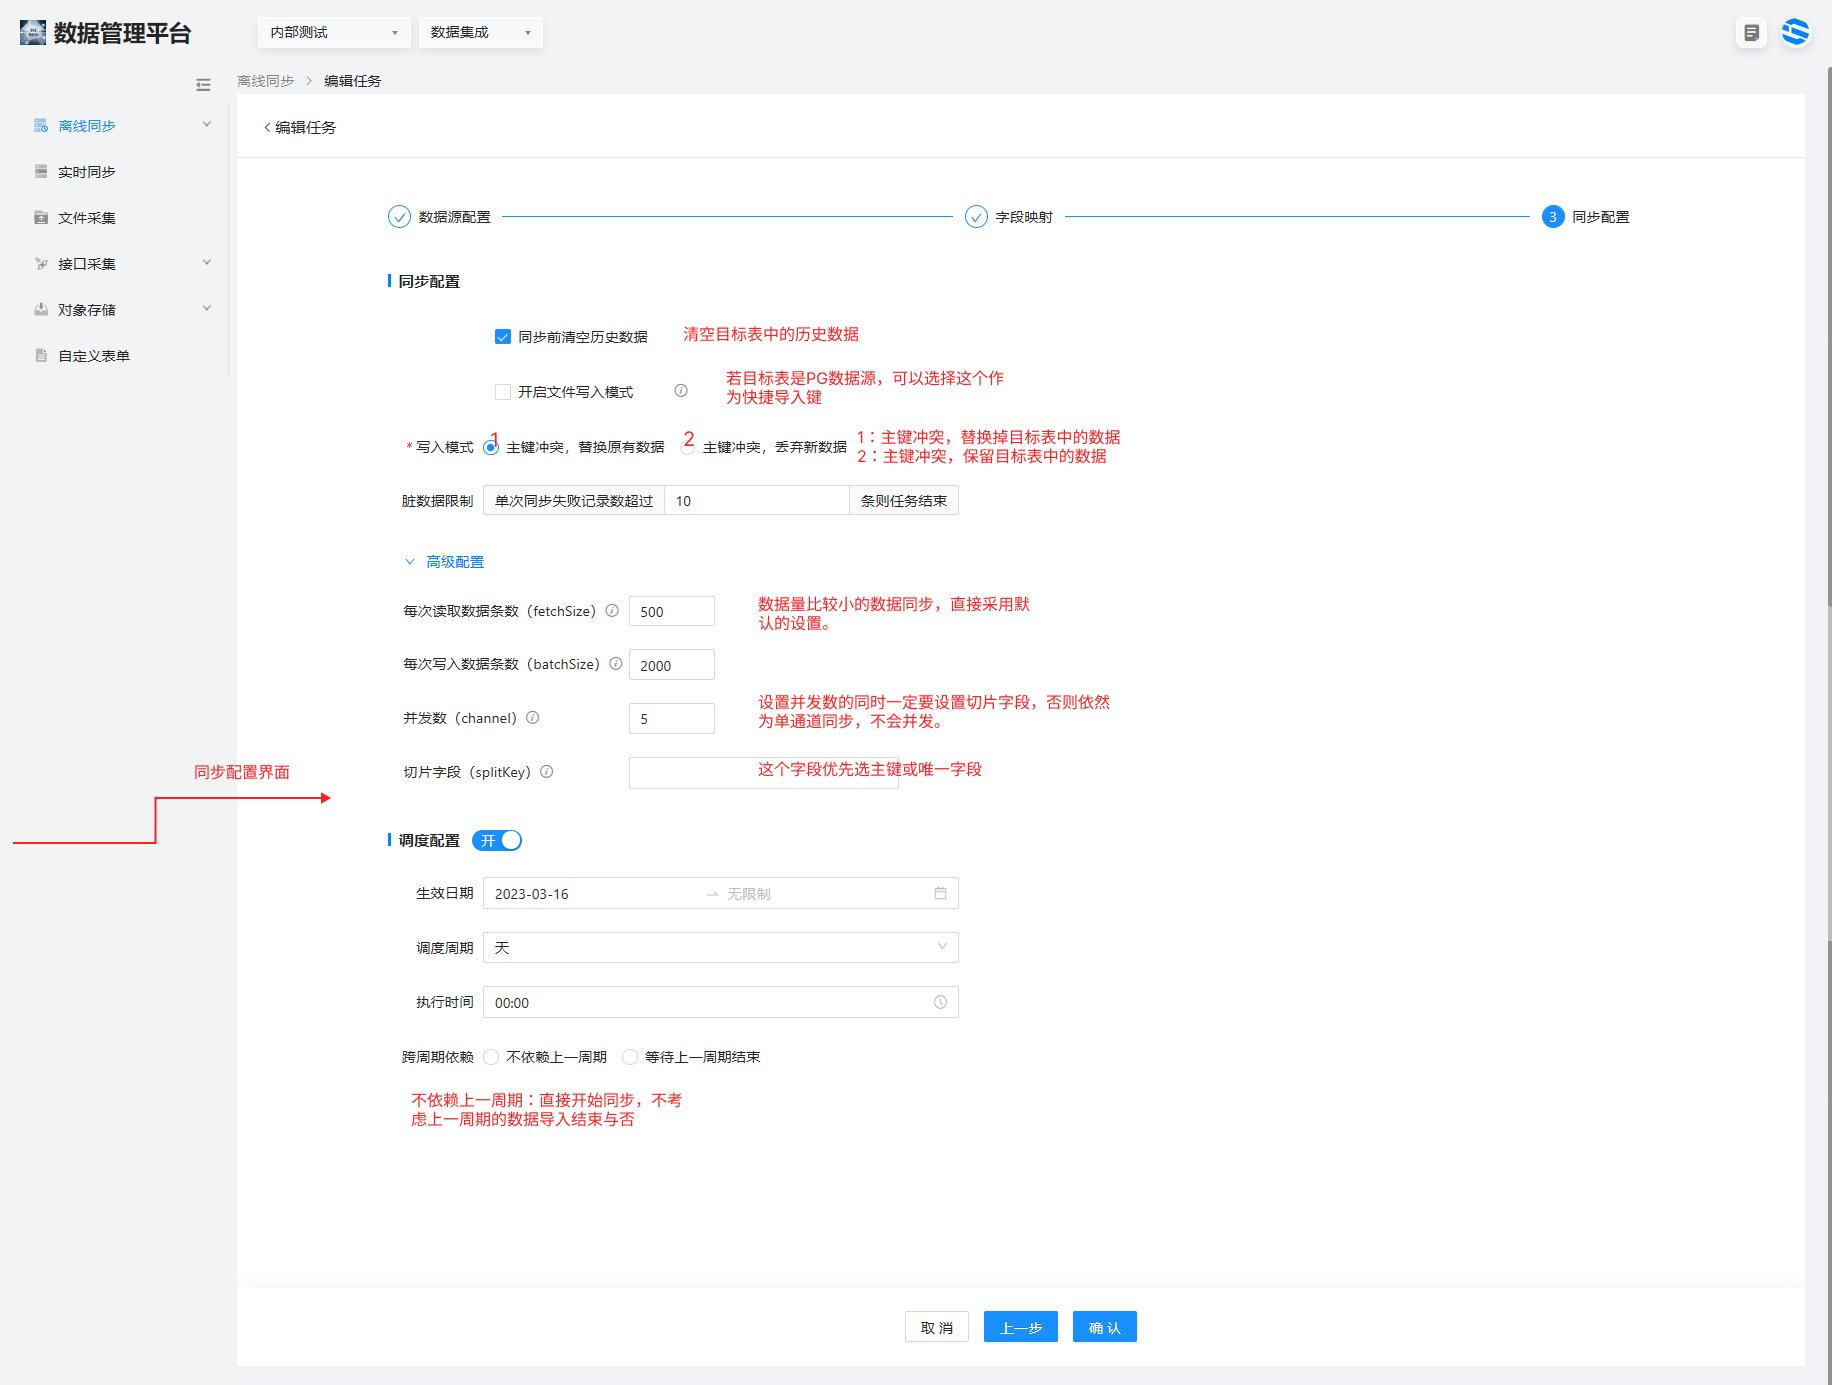Open the document icon in top right
The image size is (1832, 1385).
click(x=1751, y=33)
